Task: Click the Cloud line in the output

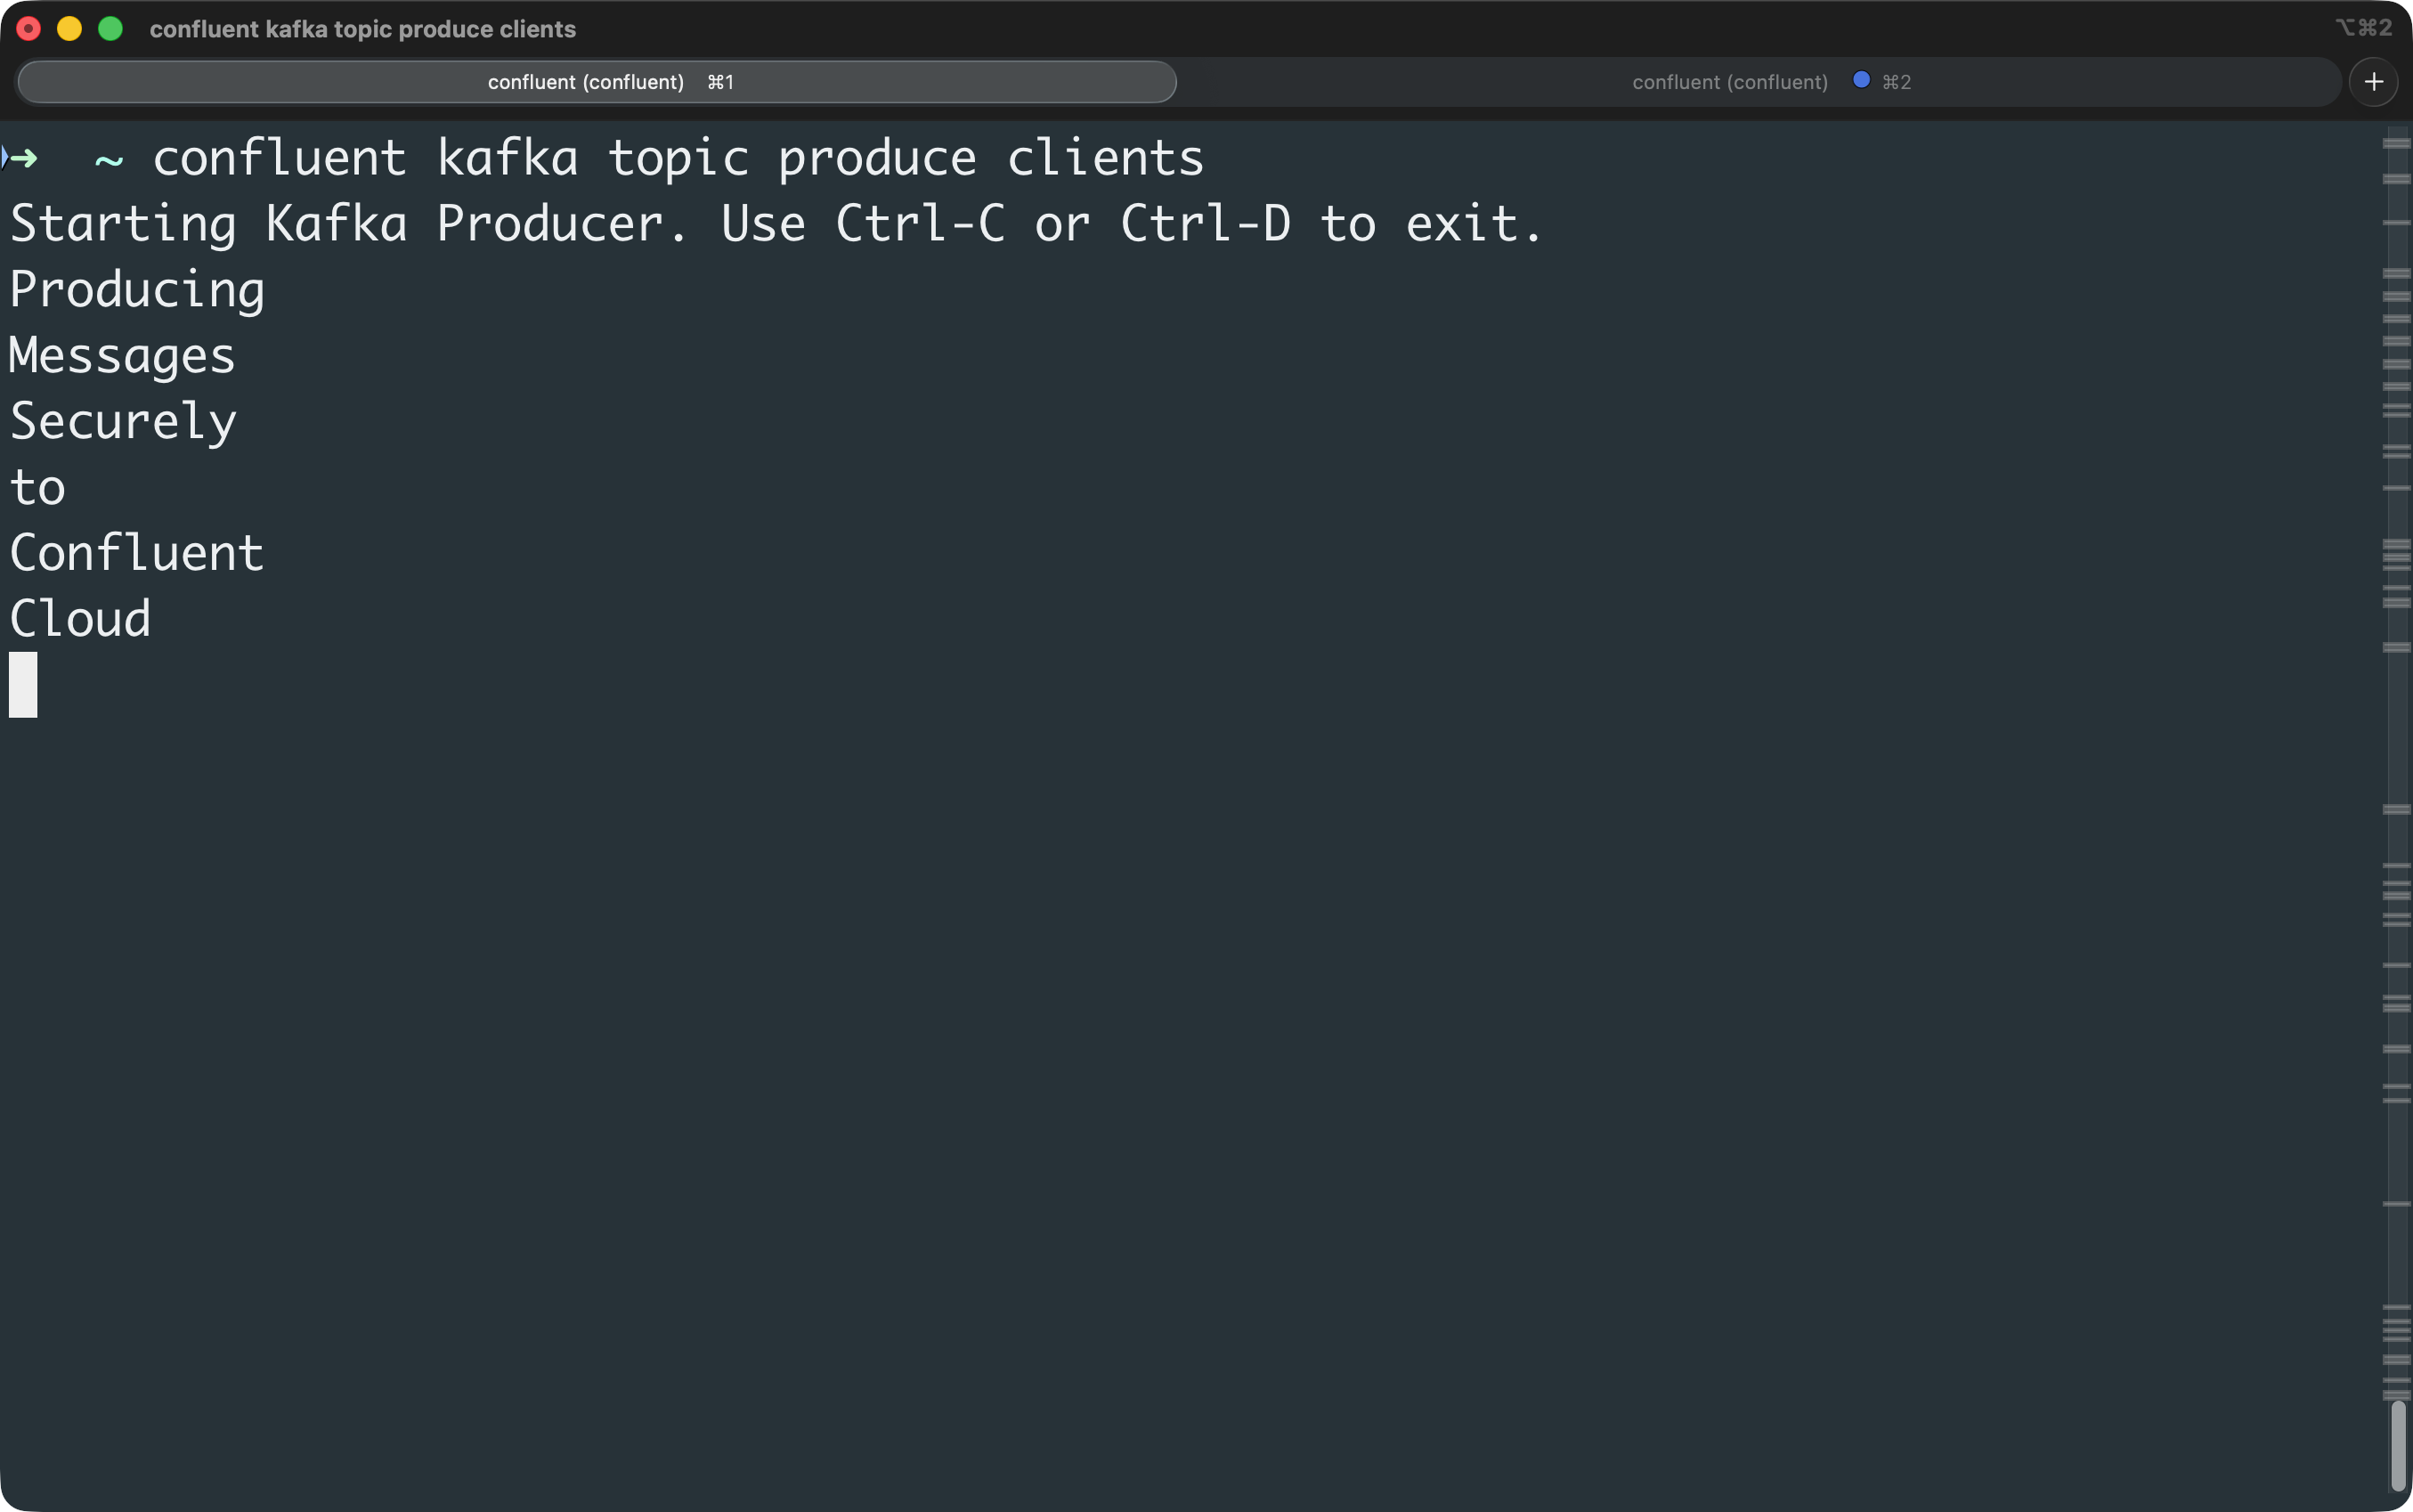Action: [x=80, y=617]
